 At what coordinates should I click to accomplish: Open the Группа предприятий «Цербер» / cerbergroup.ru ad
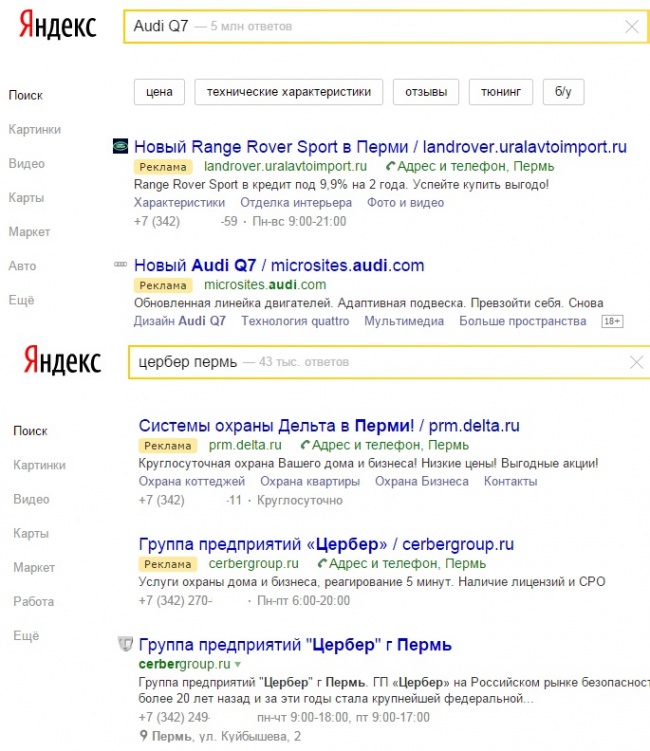326,544
